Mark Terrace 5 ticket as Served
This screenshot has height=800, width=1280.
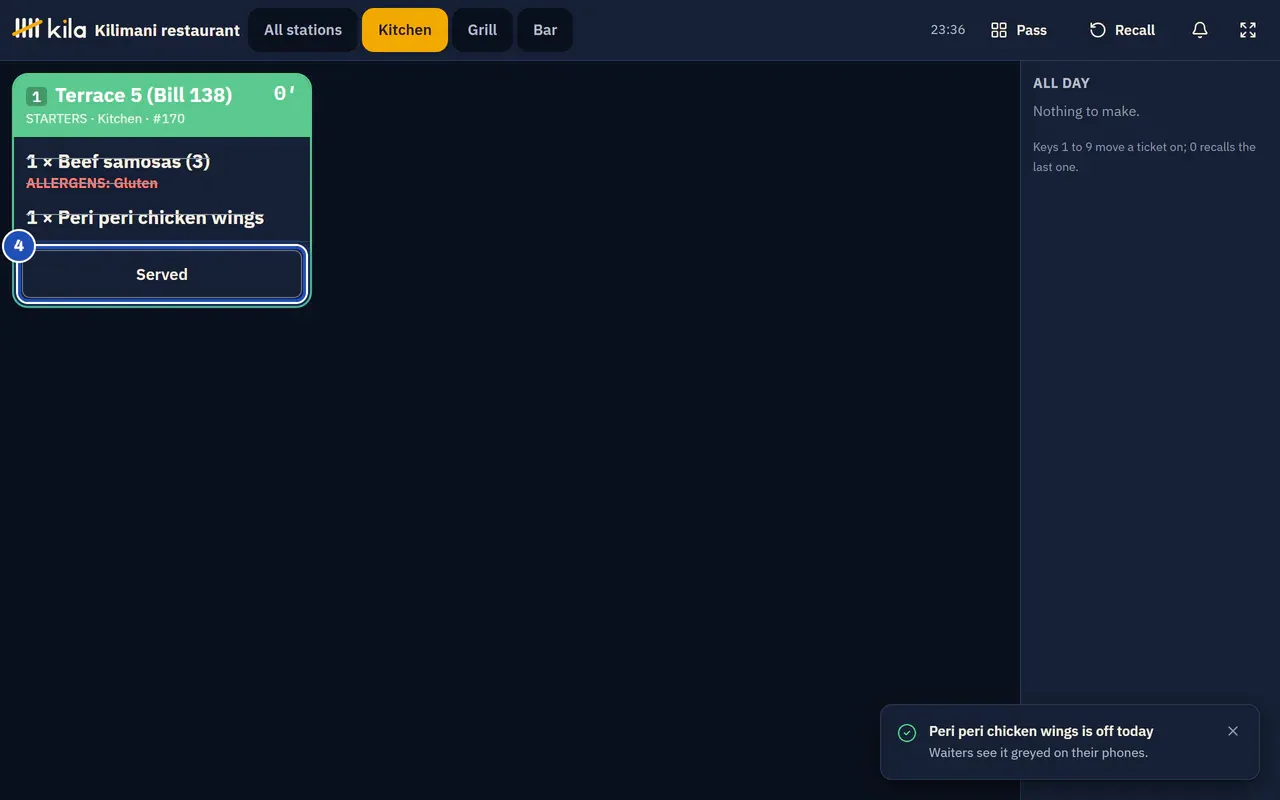162,274
